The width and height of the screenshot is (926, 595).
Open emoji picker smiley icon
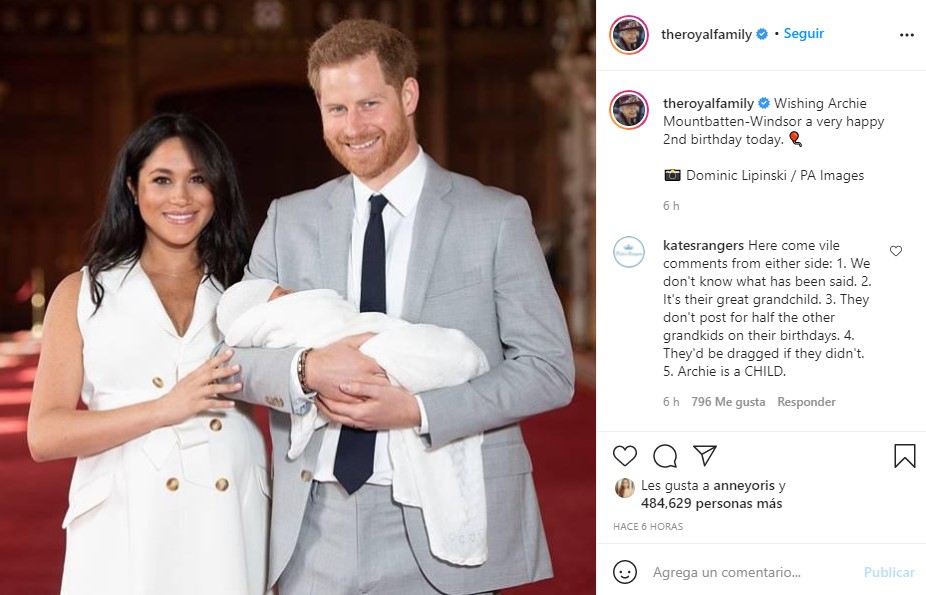click(x=625, y=572)
